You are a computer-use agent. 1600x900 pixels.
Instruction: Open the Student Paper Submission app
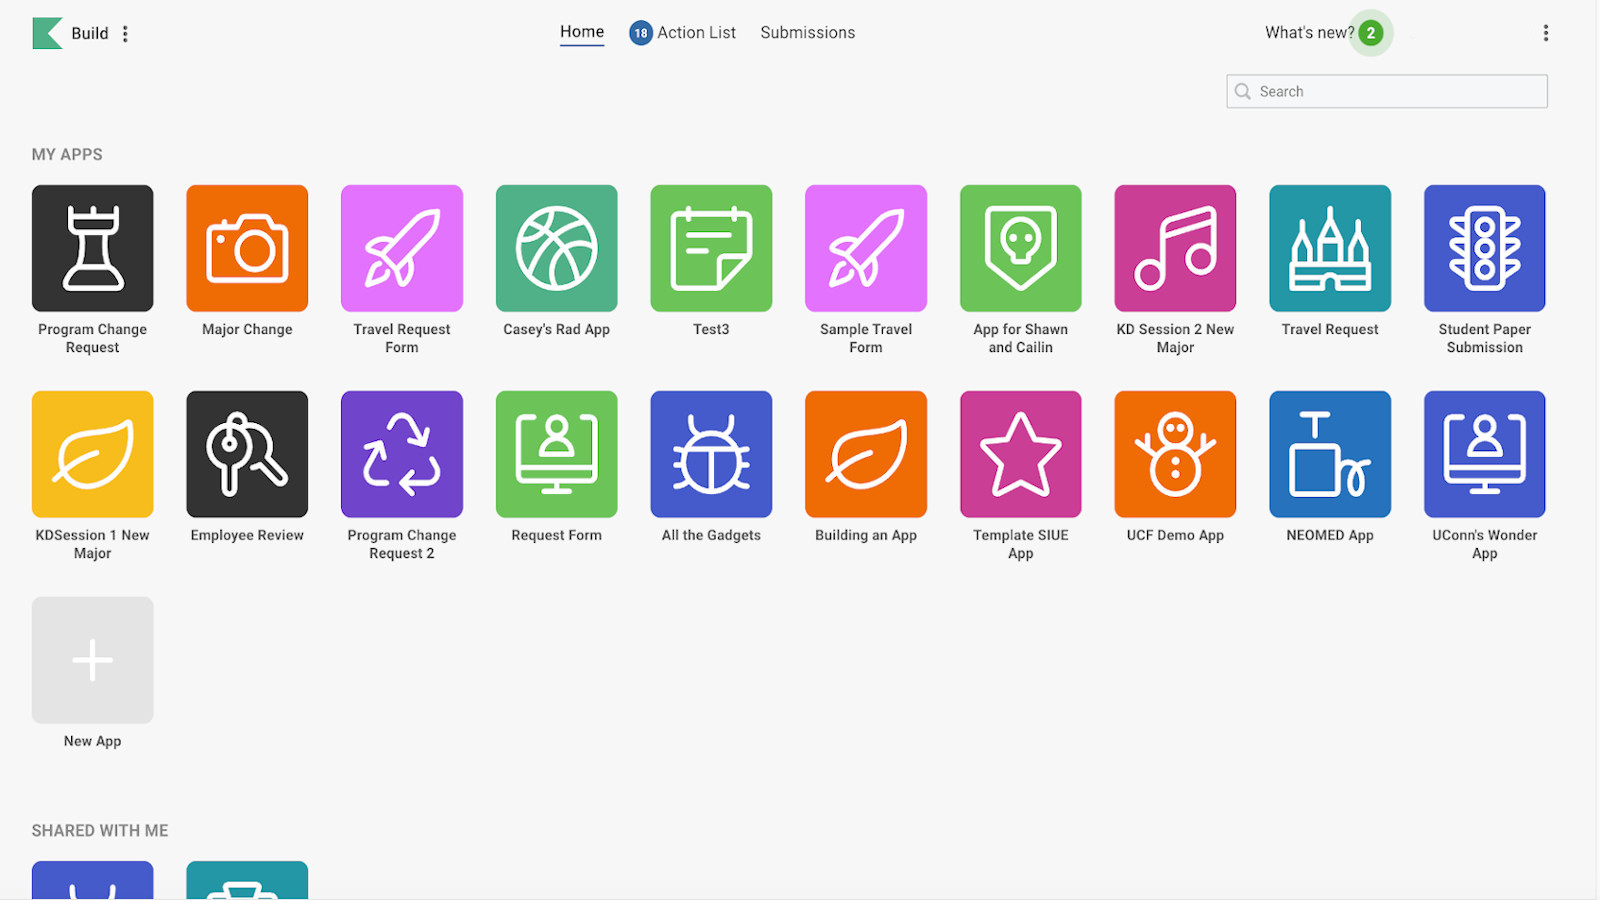coord(1484,247)
